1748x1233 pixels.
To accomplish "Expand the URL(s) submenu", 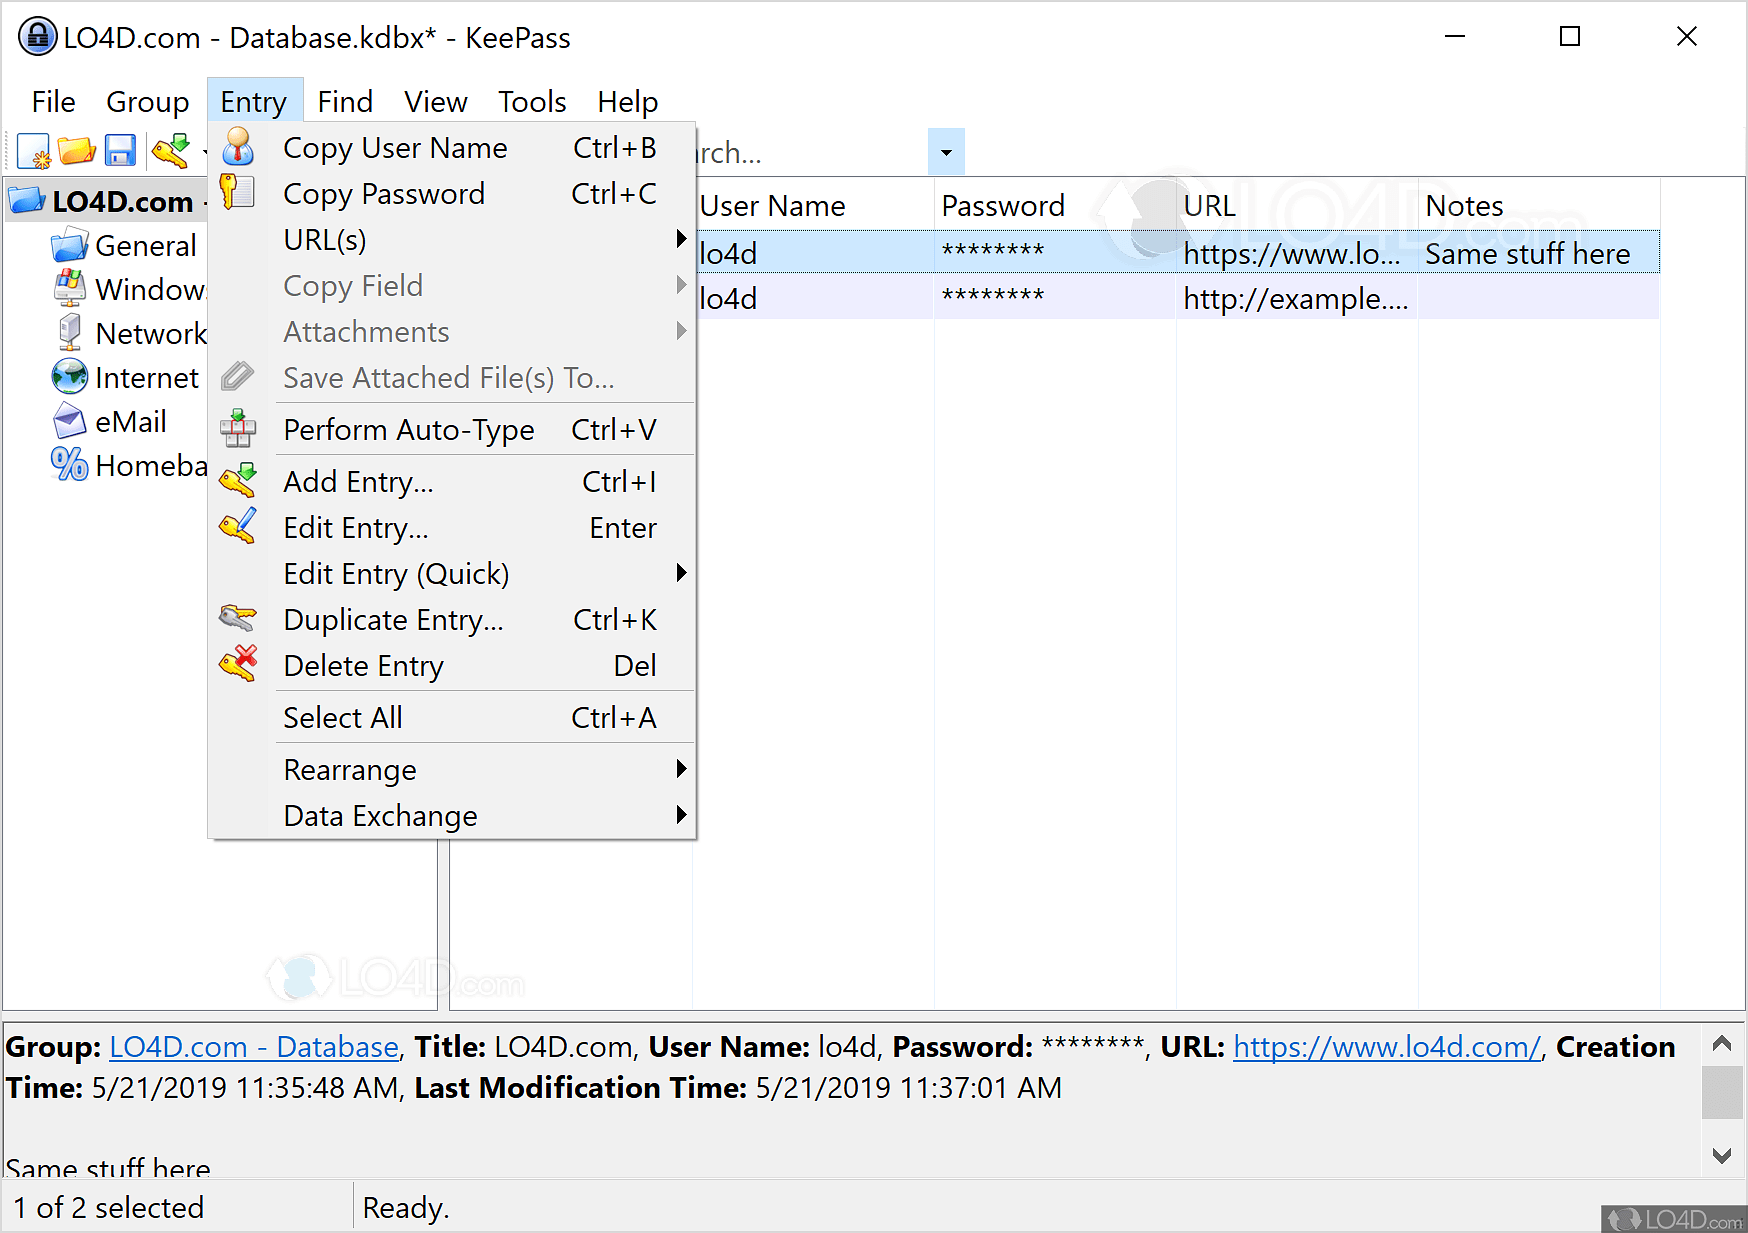I will point(452,240).
